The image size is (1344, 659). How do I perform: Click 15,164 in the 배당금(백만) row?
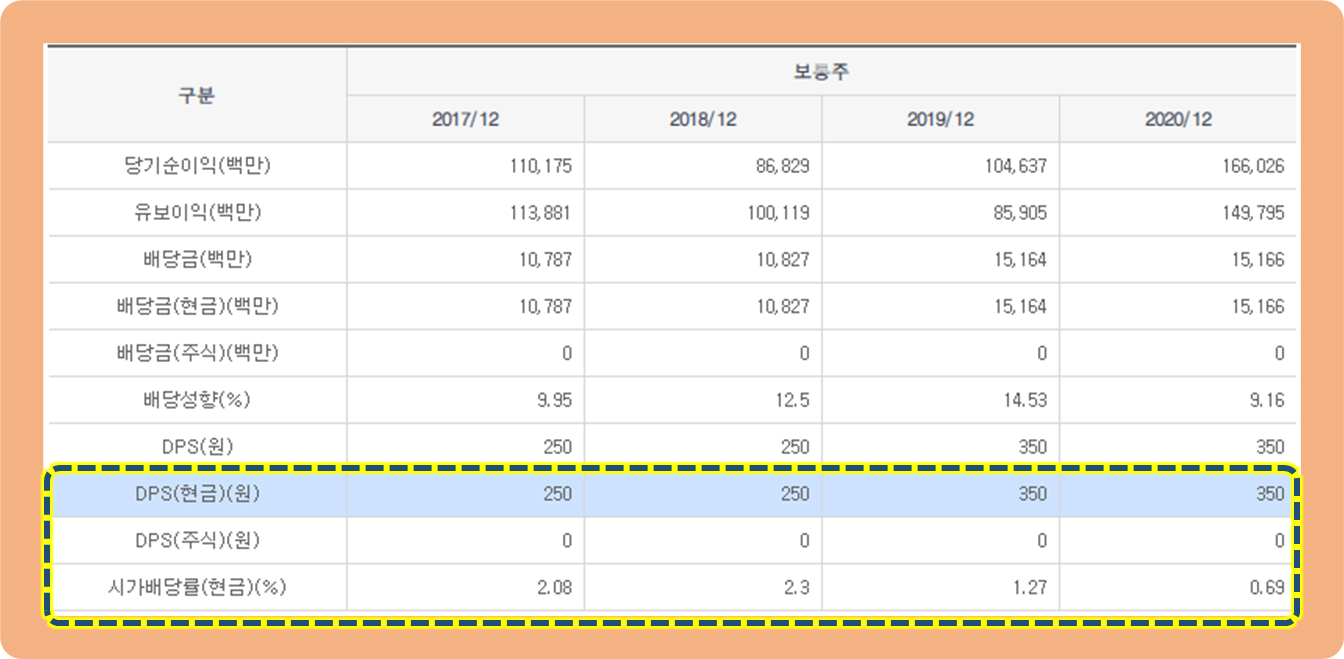pyautogui.click(x=1020, y=260)
